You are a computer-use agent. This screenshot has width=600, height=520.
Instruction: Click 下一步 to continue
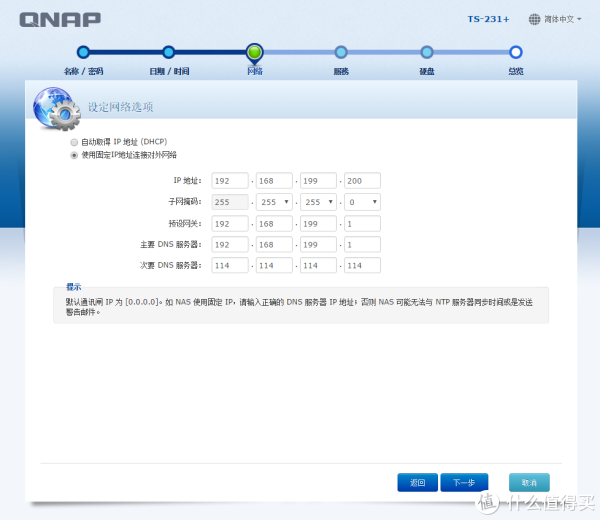coord(463,482)
